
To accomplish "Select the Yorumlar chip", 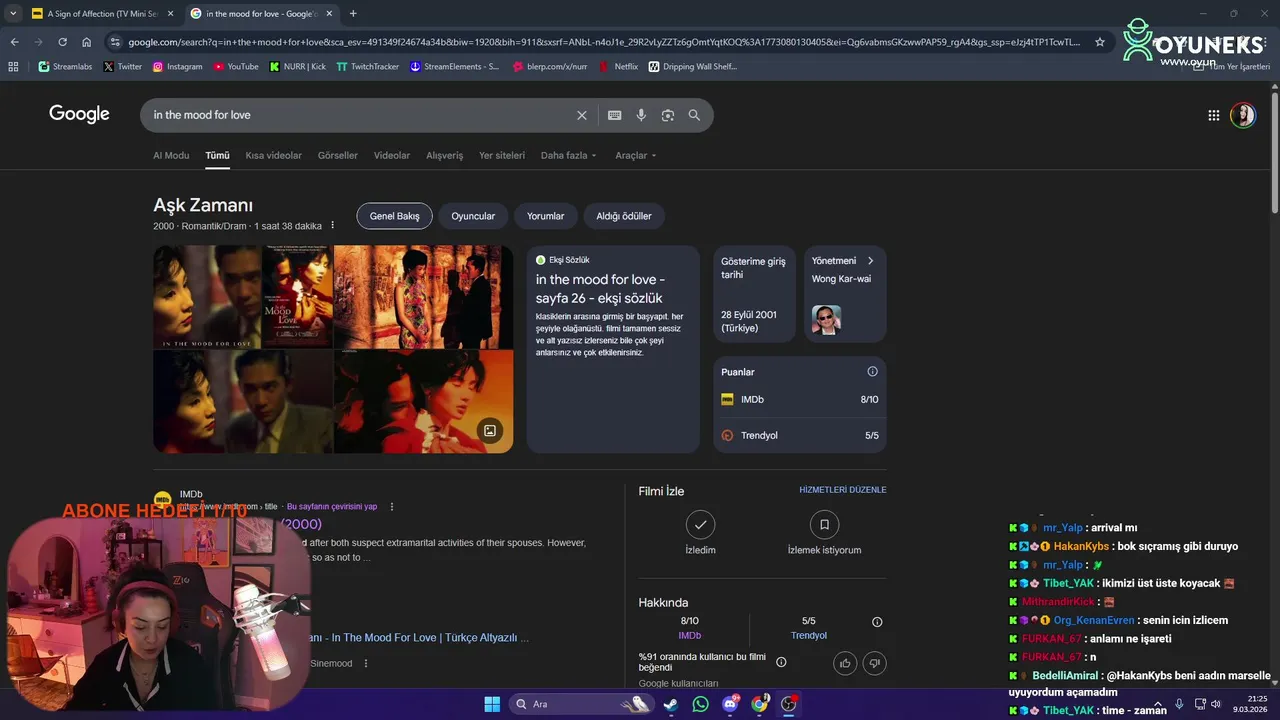I will [545, 216].
